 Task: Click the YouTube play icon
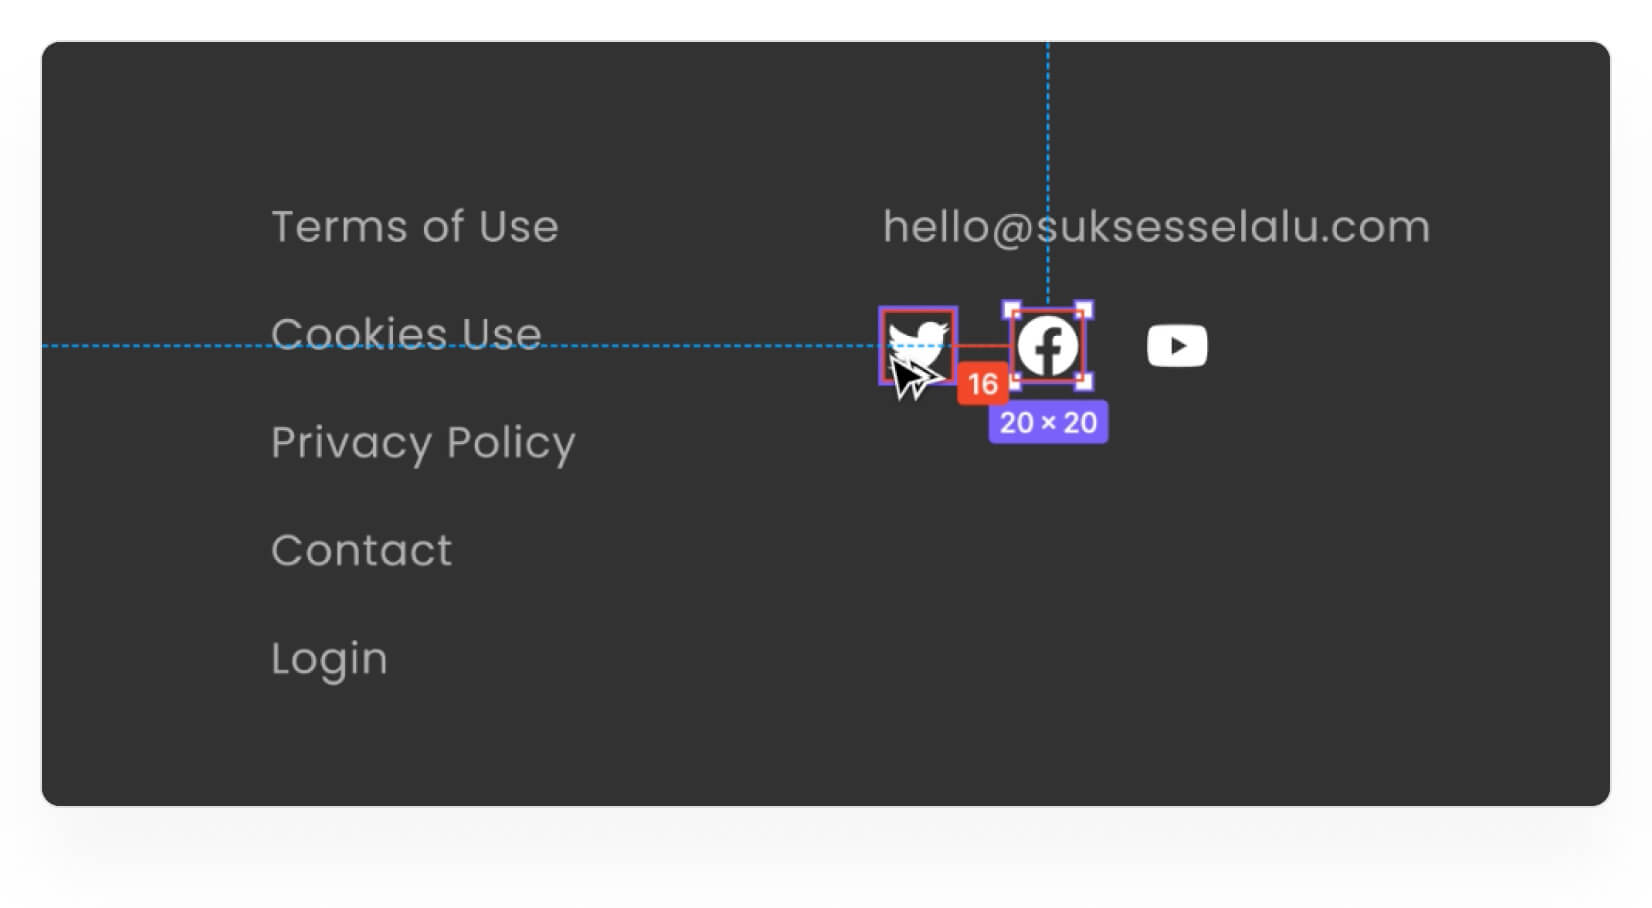coord(1177,346)
